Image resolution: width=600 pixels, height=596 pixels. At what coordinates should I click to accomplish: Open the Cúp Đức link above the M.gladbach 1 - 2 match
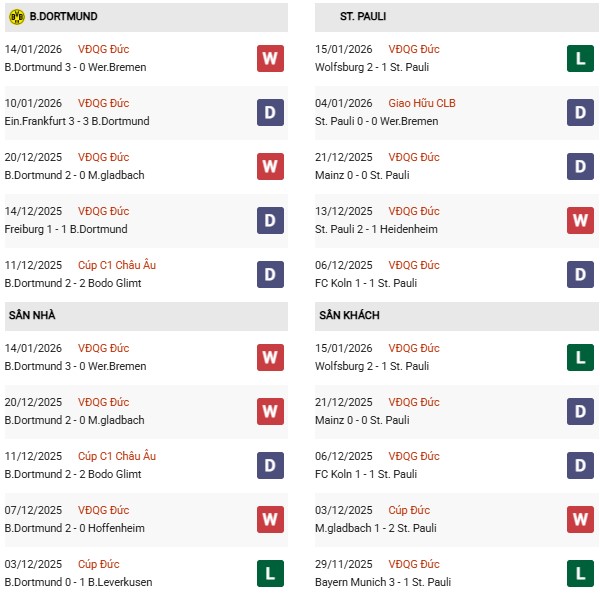pyautogui.click(x=408, y=510)
